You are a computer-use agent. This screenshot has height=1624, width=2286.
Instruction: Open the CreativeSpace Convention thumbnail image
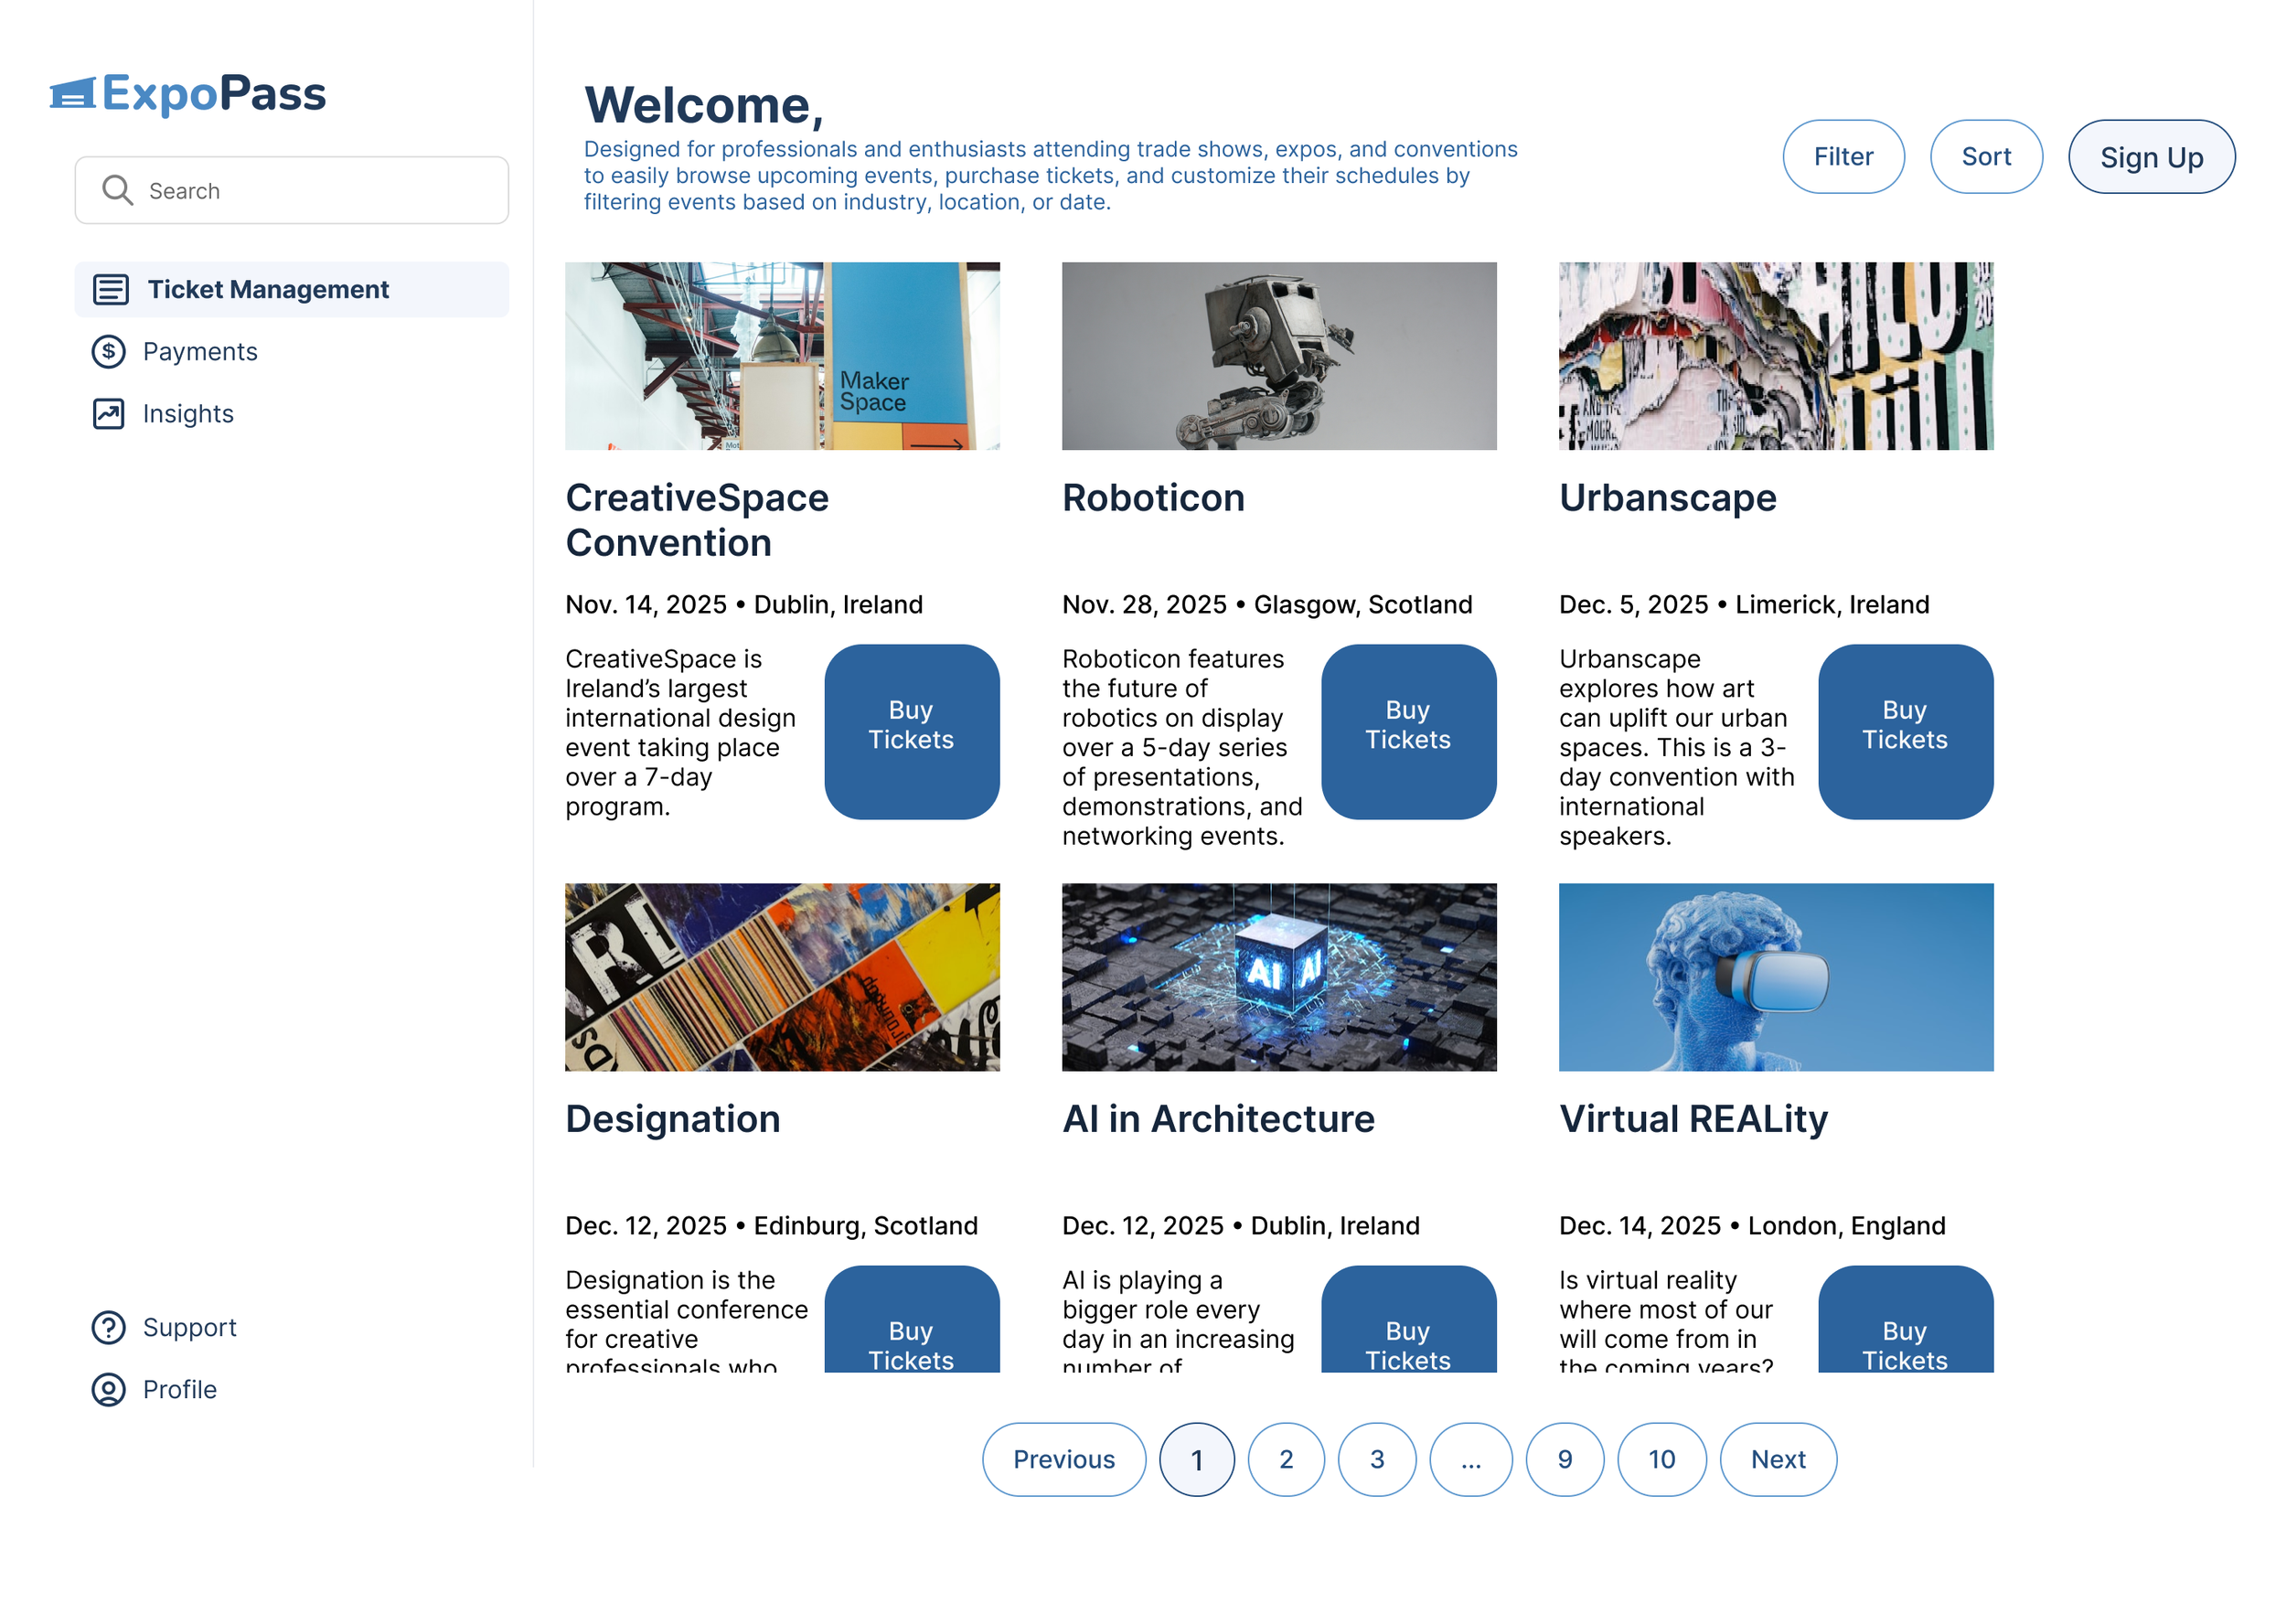tap(782, 356)
